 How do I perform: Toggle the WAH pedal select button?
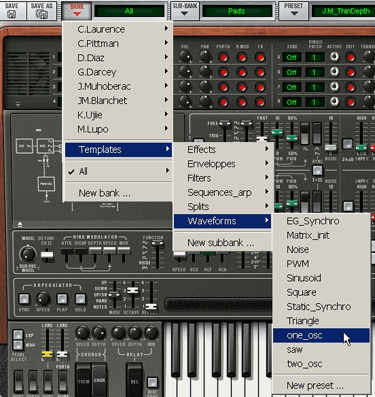pos(18,344)
